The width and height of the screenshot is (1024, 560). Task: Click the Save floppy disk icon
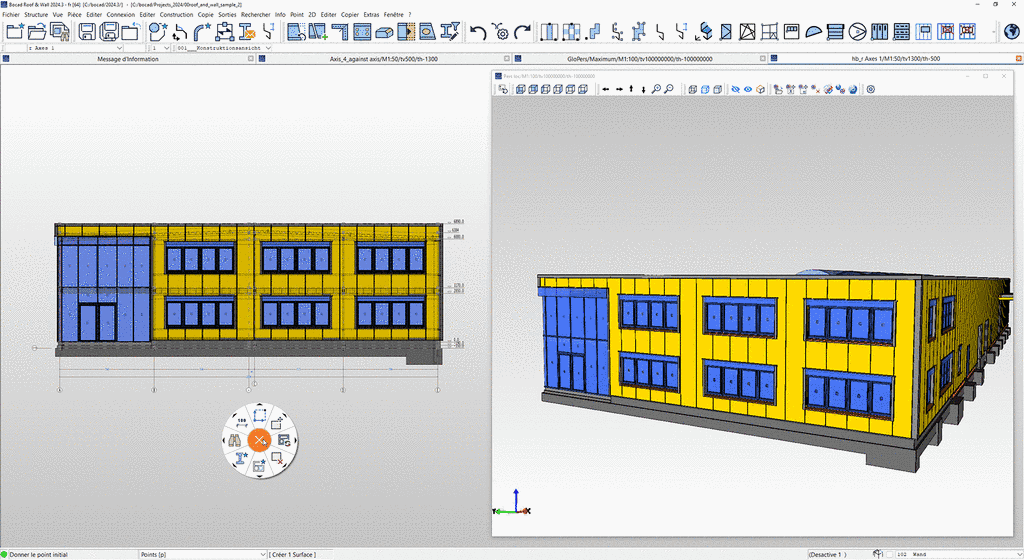87,32
